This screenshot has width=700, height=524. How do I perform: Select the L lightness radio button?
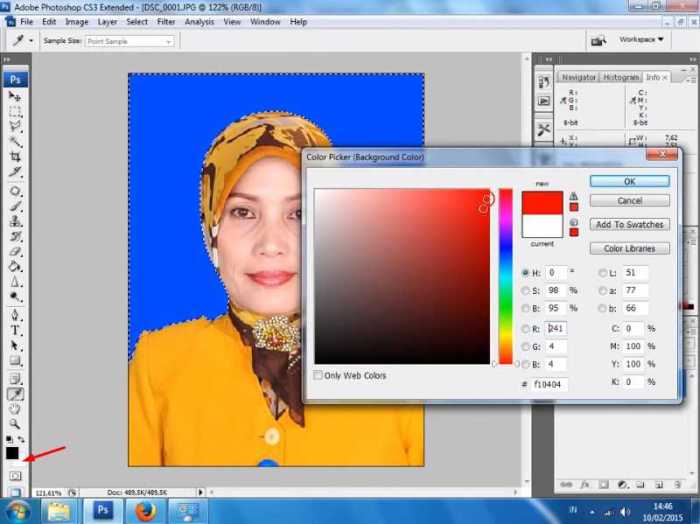click(603, 273)
